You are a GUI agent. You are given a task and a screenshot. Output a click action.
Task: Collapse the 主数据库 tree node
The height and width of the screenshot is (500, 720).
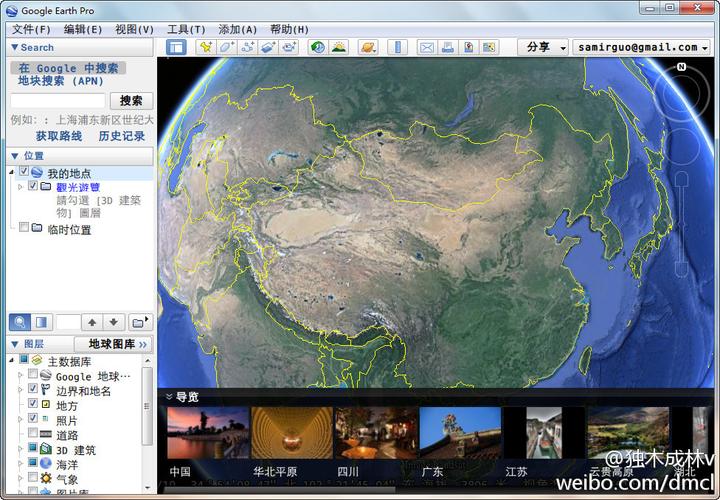(11, 360)
